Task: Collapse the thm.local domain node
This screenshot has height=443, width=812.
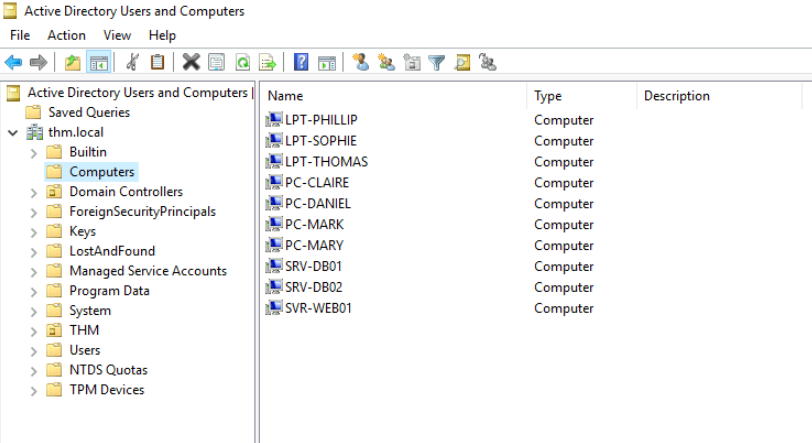Action: point(13,133)
